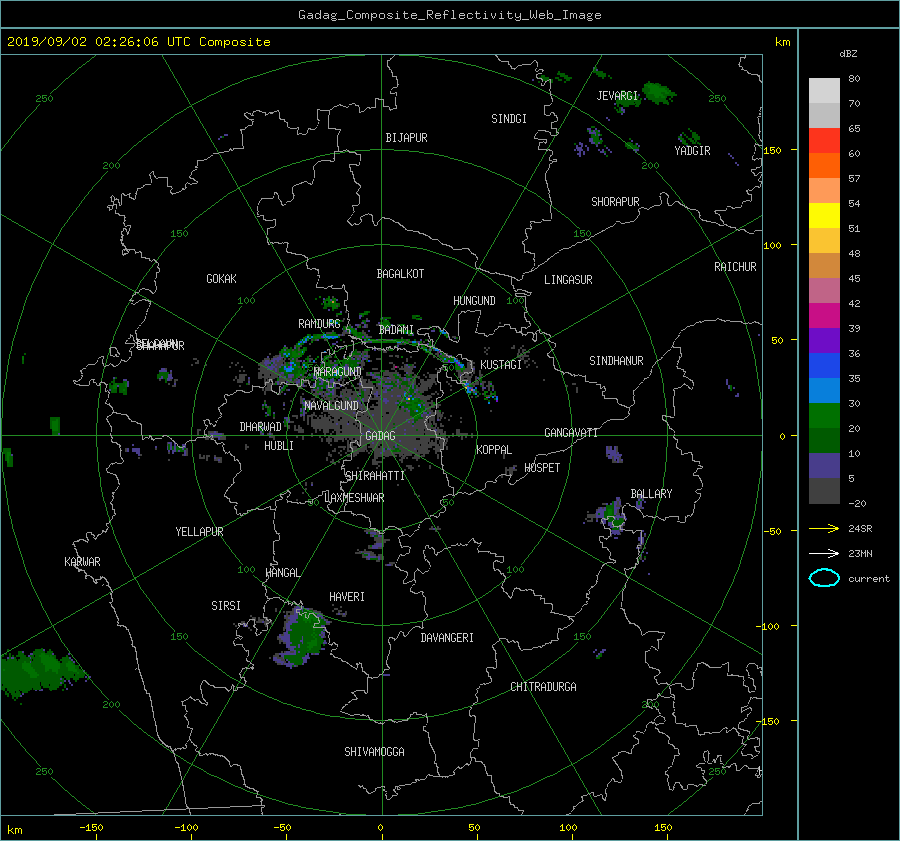The height and width of the screenshot is (841, 900).
Task: Click the Gadag_Composite_Reflectivity_Web_Image title
Action: [449, 15]
